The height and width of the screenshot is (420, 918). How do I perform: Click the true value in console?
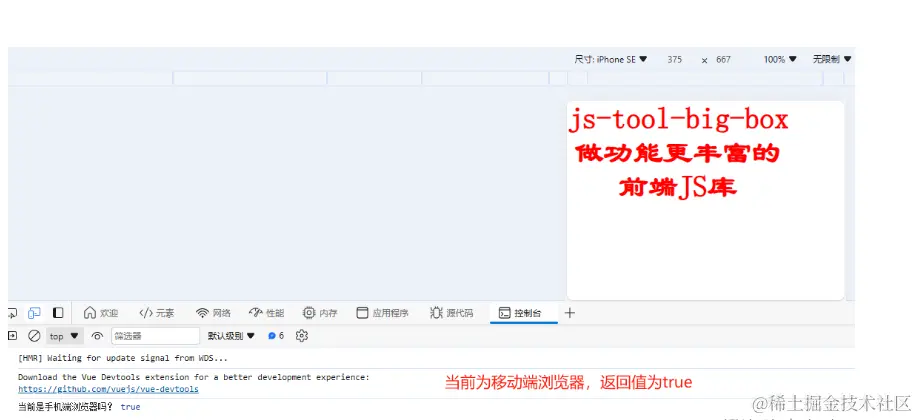(131, 407)
